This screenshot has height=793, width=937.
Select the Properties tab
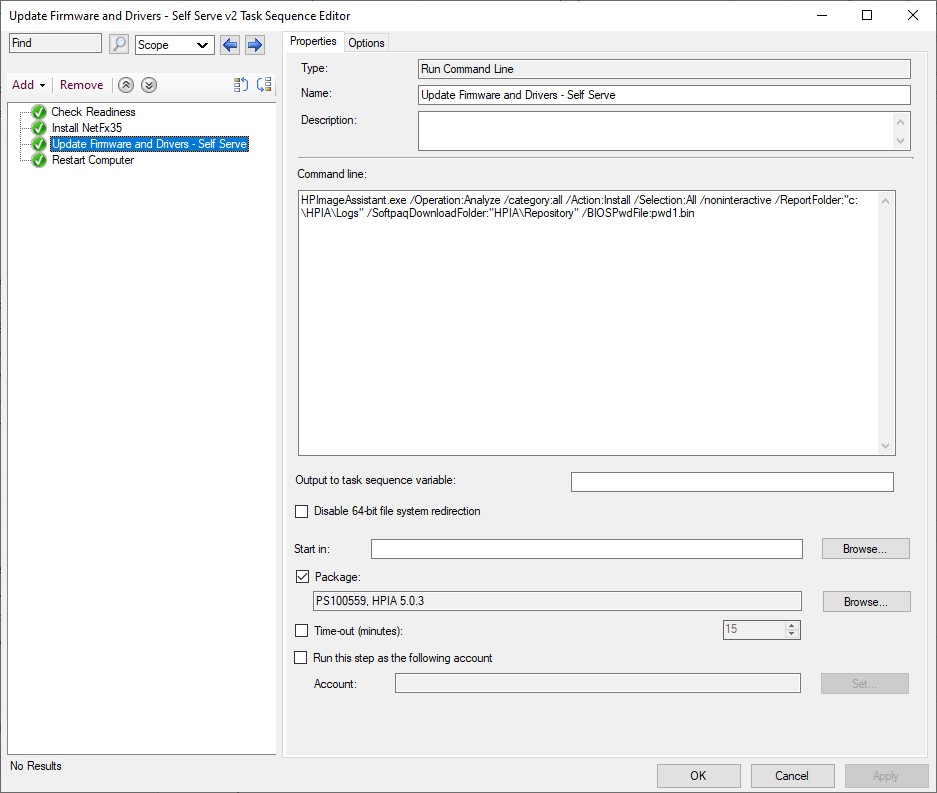313,41
